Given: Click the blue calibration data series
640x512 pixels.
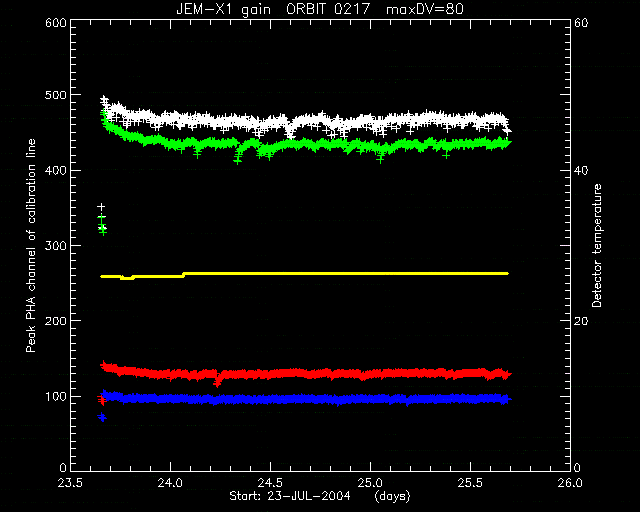Looking at the screenshot, I should 306,399.
